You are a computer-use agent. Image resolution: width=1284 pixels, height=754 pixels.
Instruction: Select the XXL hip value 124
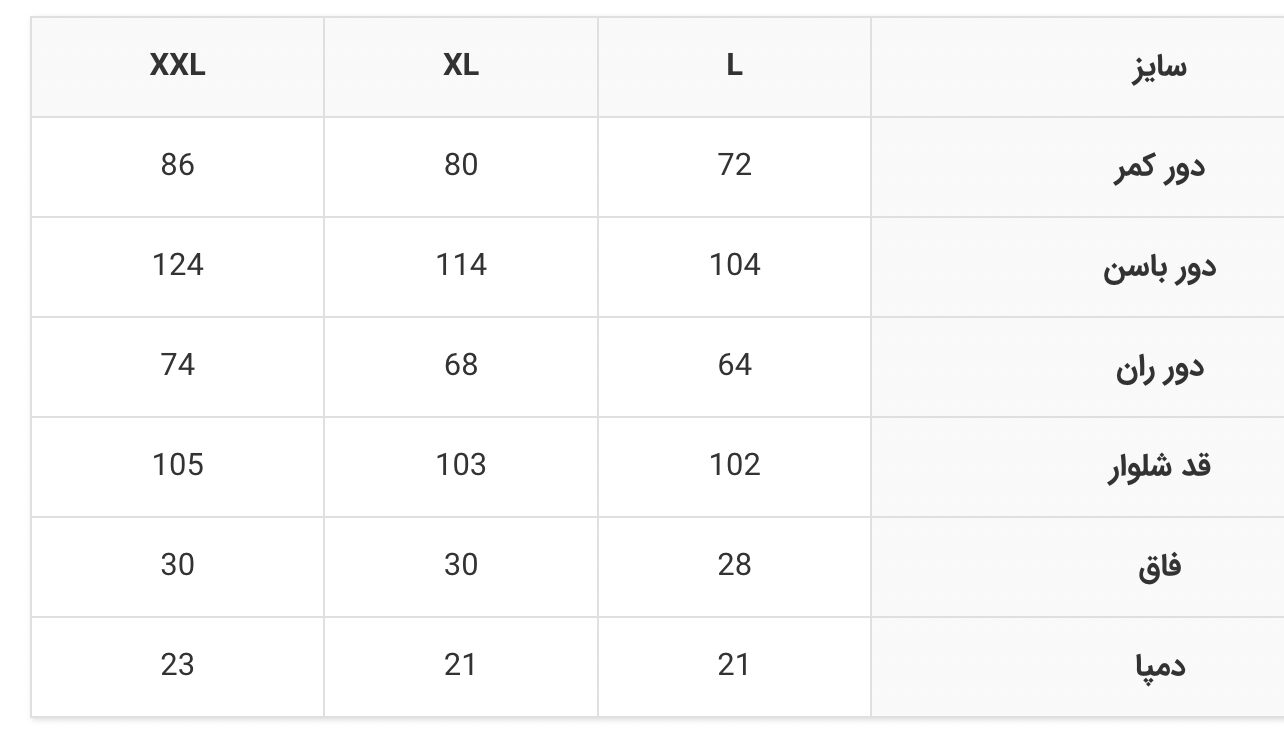pyautogui.click(x=177, y=265)
